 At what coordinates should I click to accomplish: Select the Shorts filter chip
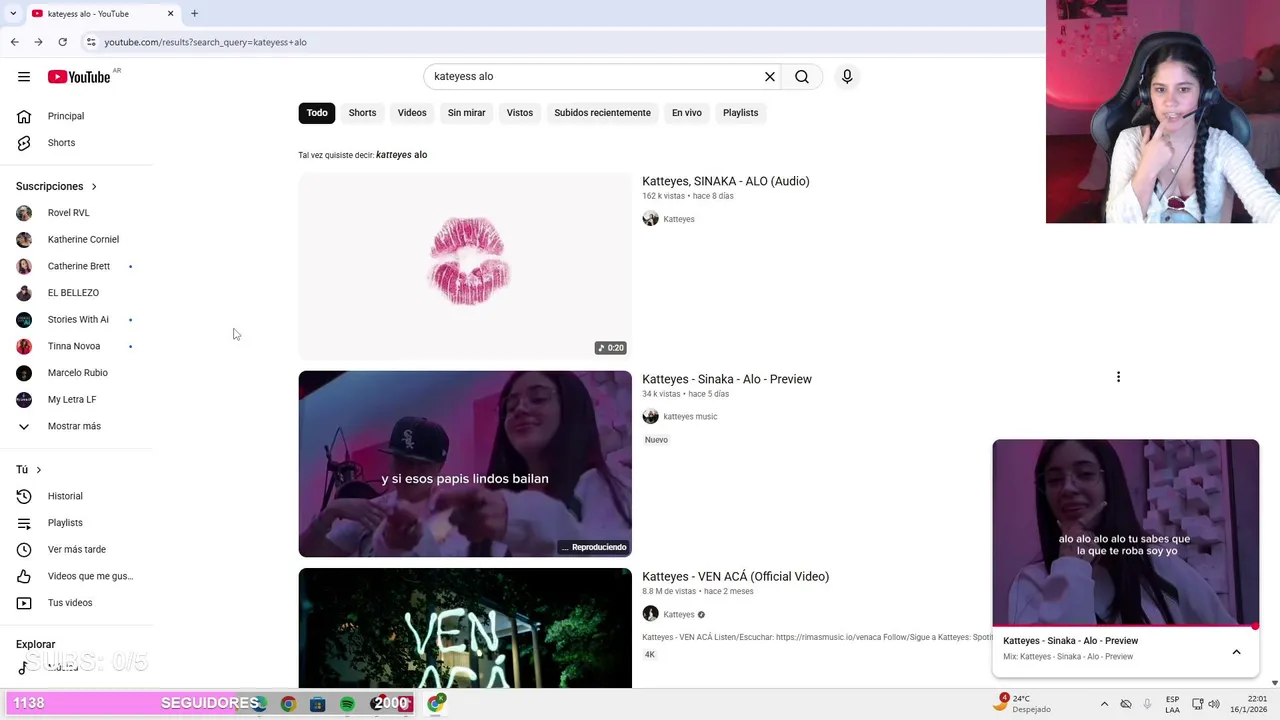pyautogui.click(x=362, y=113)
